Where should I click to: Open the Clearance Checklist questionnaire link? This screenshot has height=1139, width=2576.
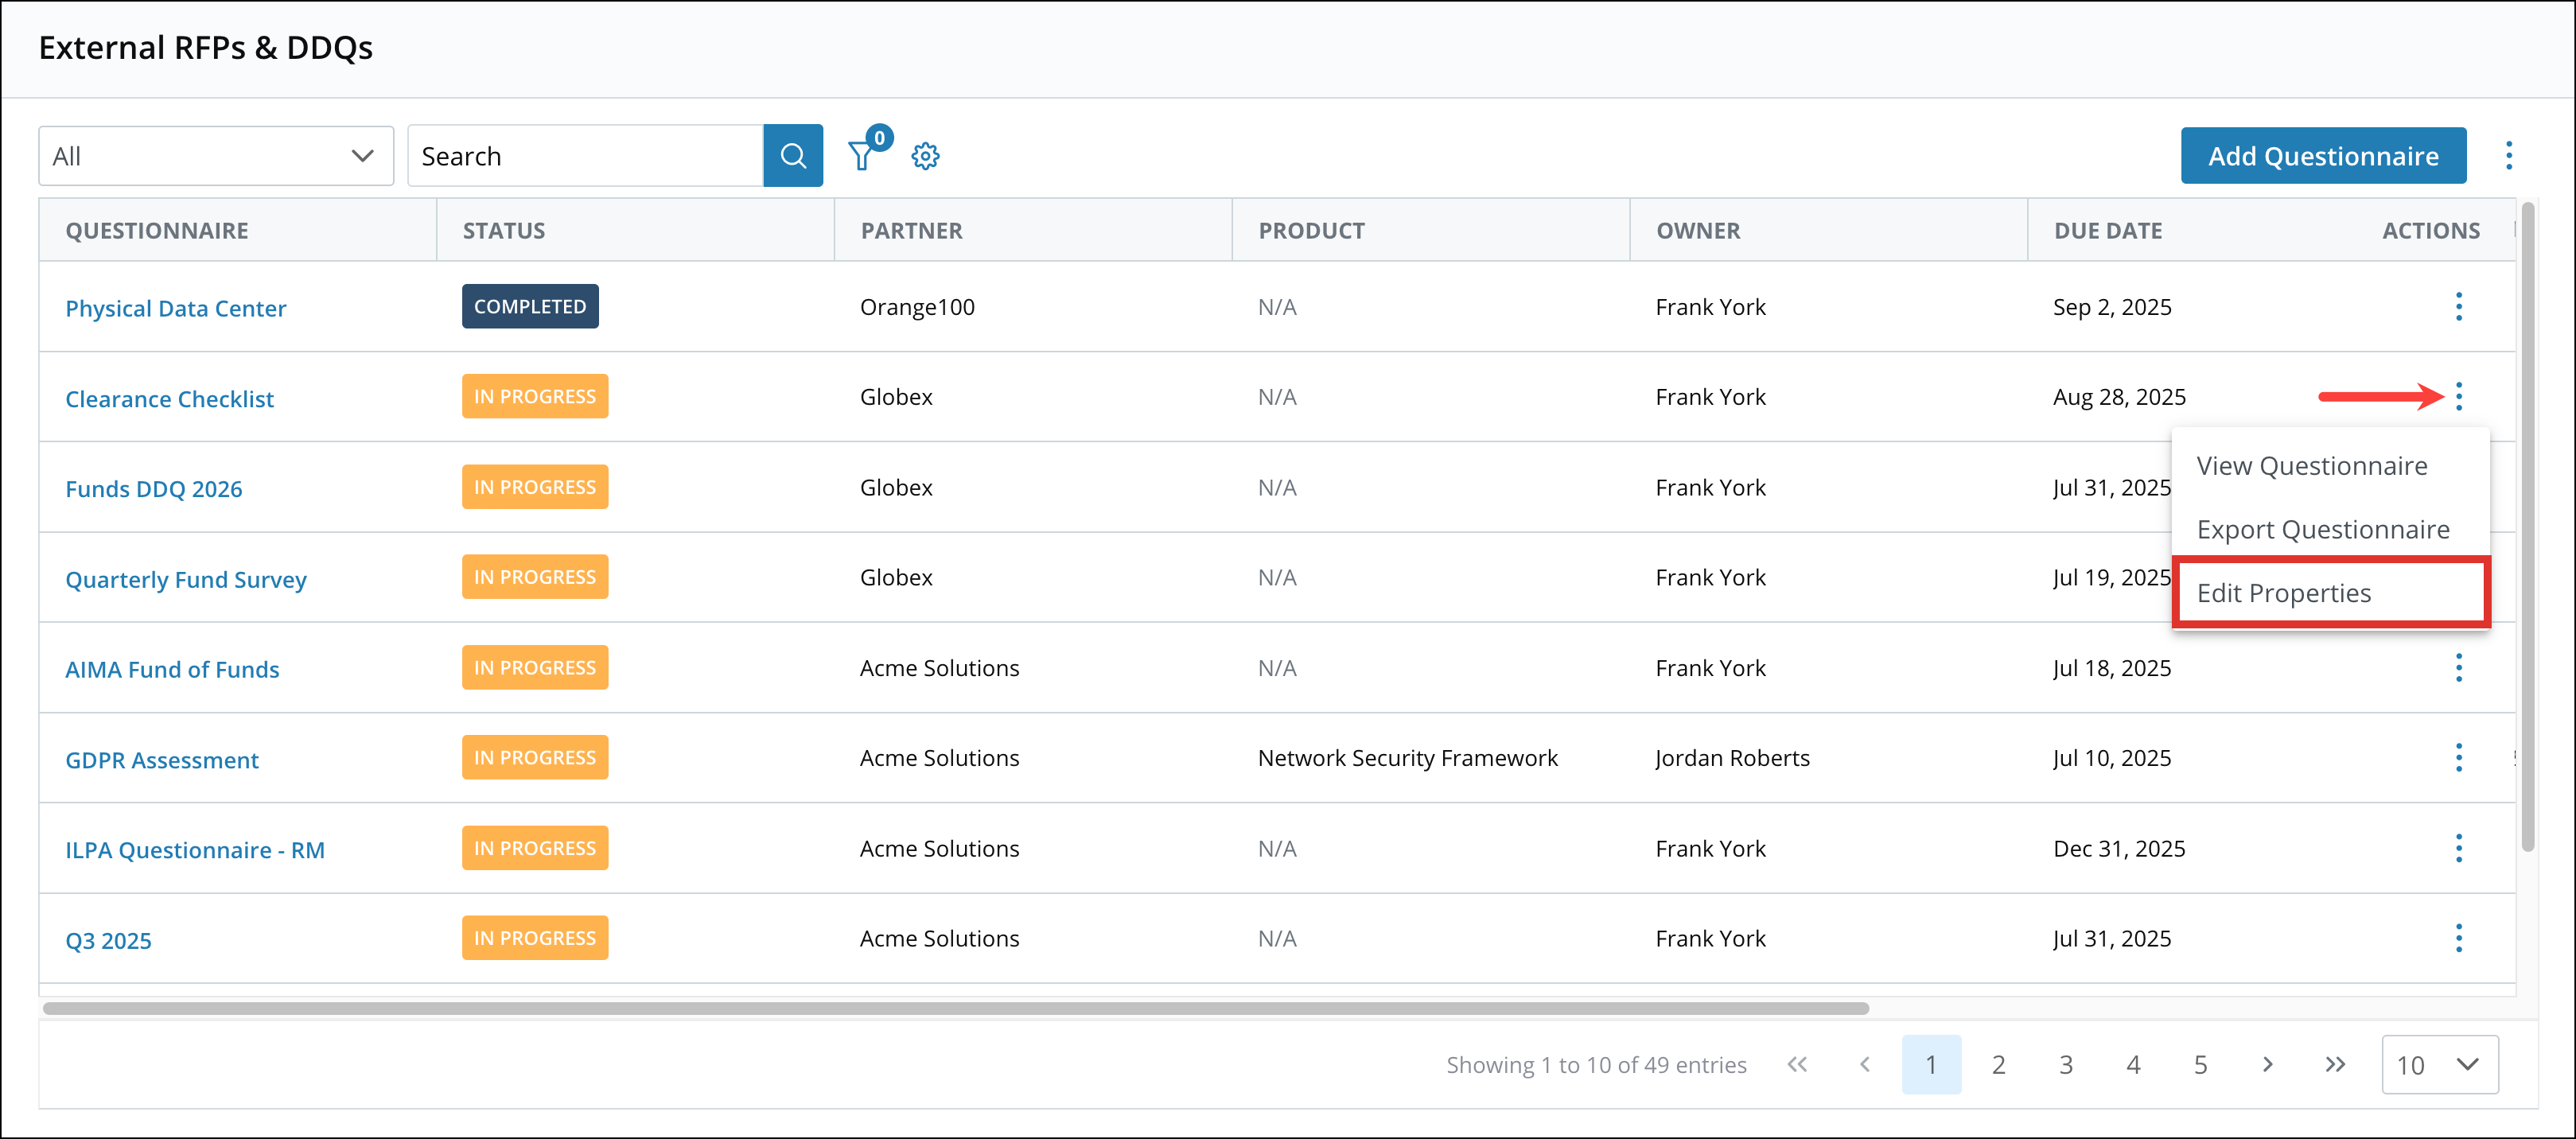169,398
